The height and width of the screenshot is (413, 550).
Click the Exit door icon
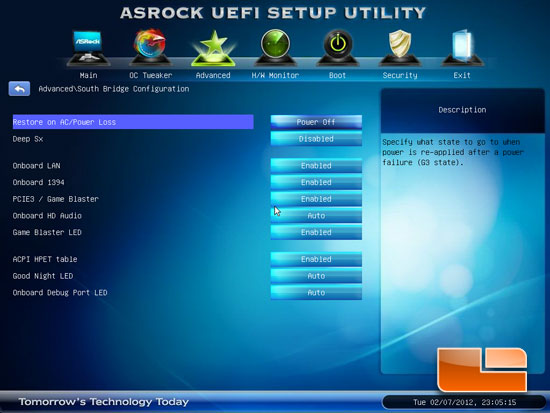[x=462, y=48]
